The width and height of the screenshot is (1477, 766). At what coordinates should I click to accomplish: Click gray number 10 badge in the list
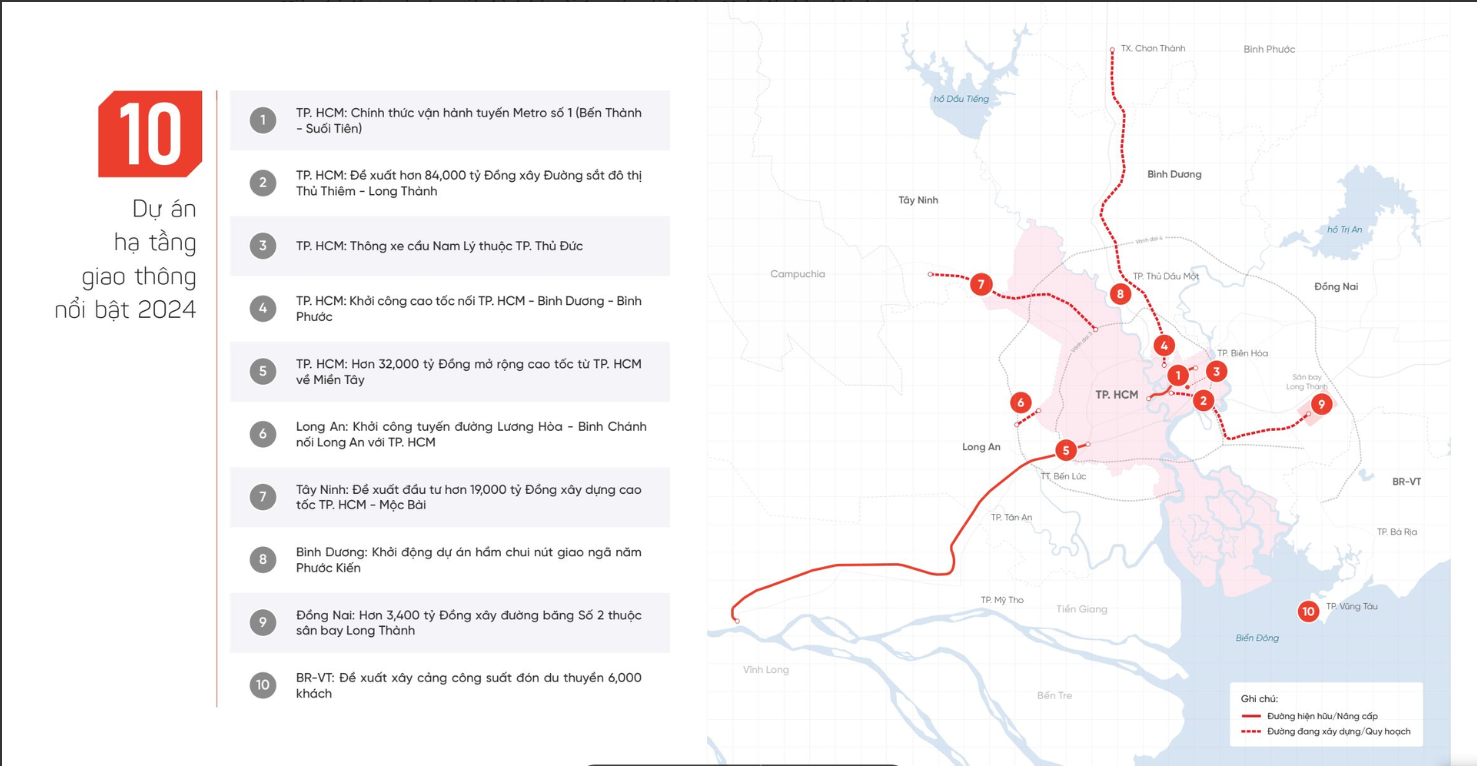pos(263,685)
